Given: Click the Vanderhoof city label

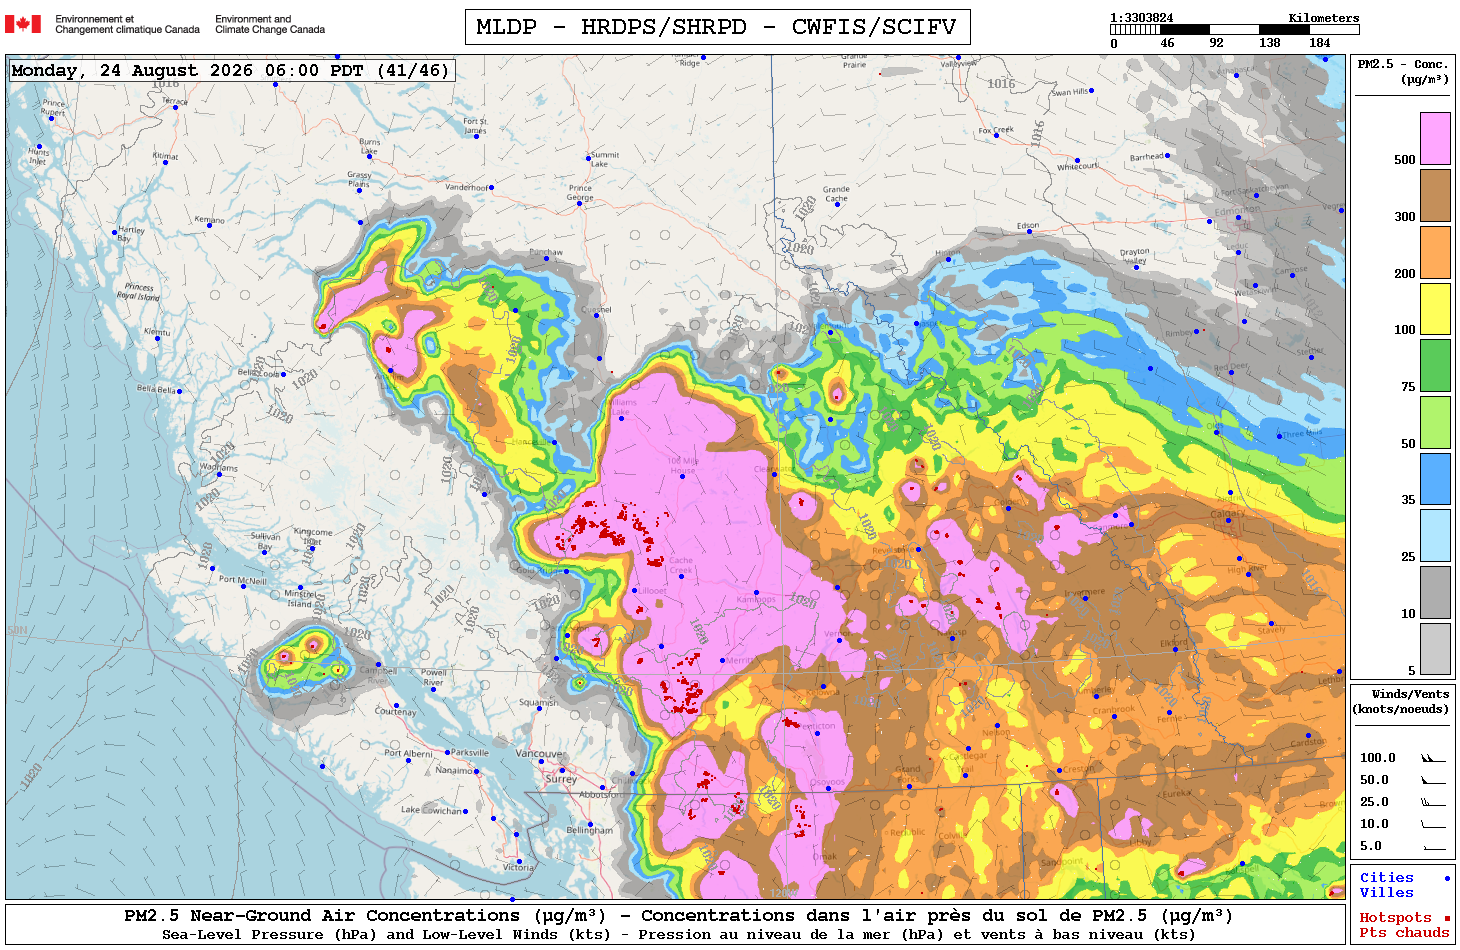Looking at the screenshot, I should tap(467, 187).
